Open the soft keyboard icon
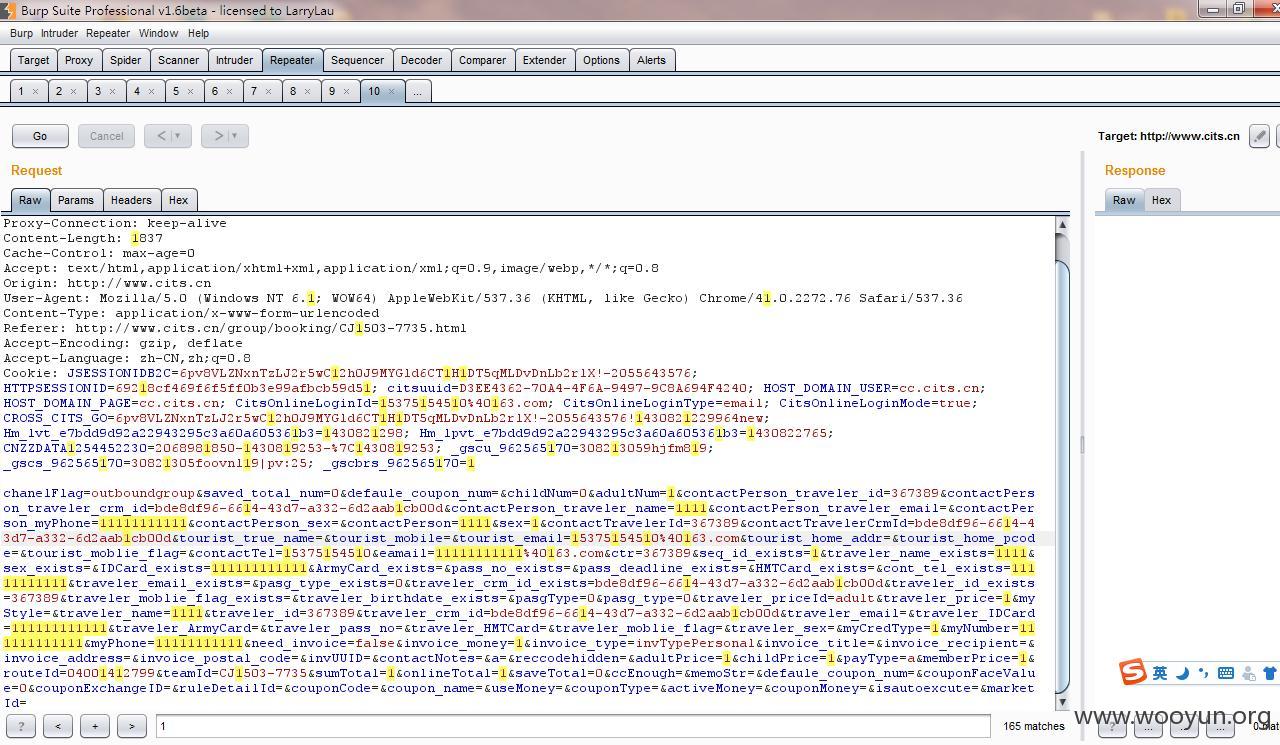The image size is (1280, 745). (1225, 673)
